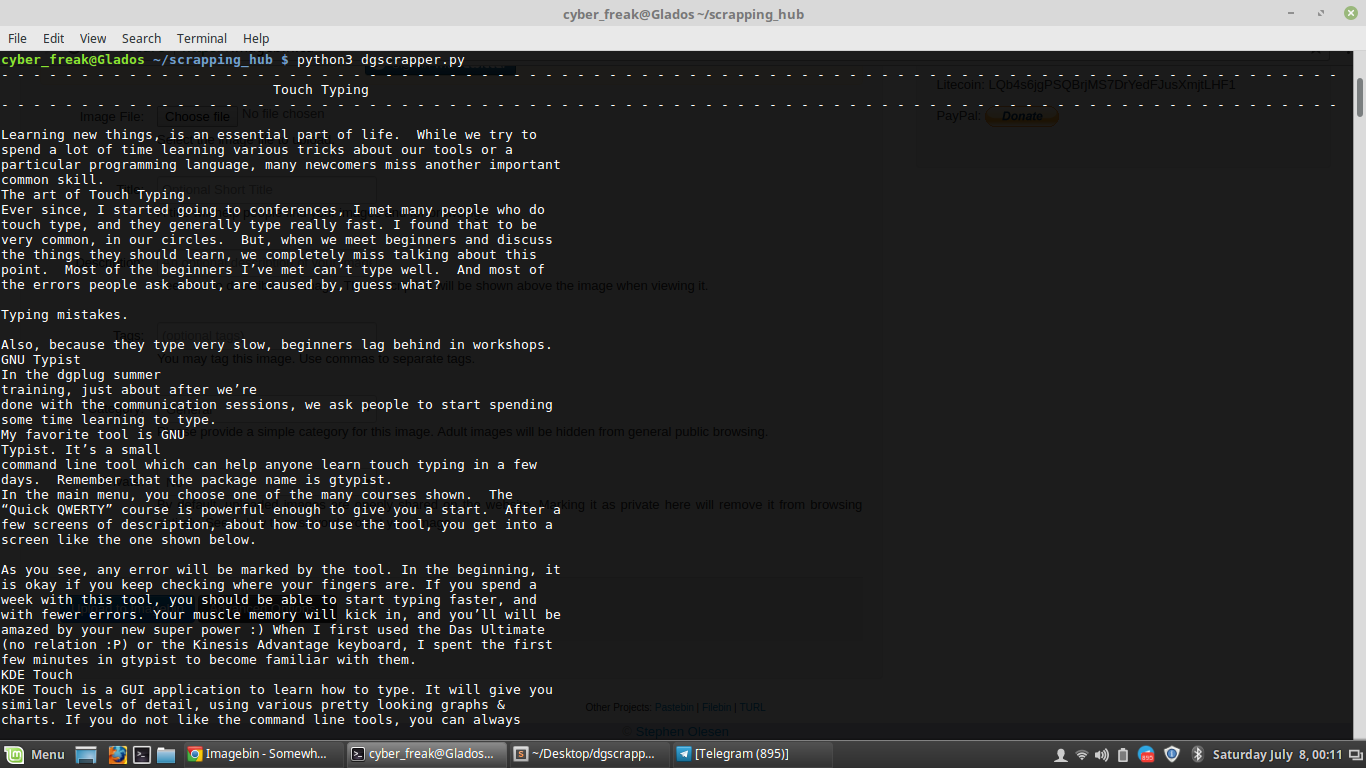The image size is (1366, 768).
Task: Open the Help menu in terminal
Action: click(x=256, y=38)
